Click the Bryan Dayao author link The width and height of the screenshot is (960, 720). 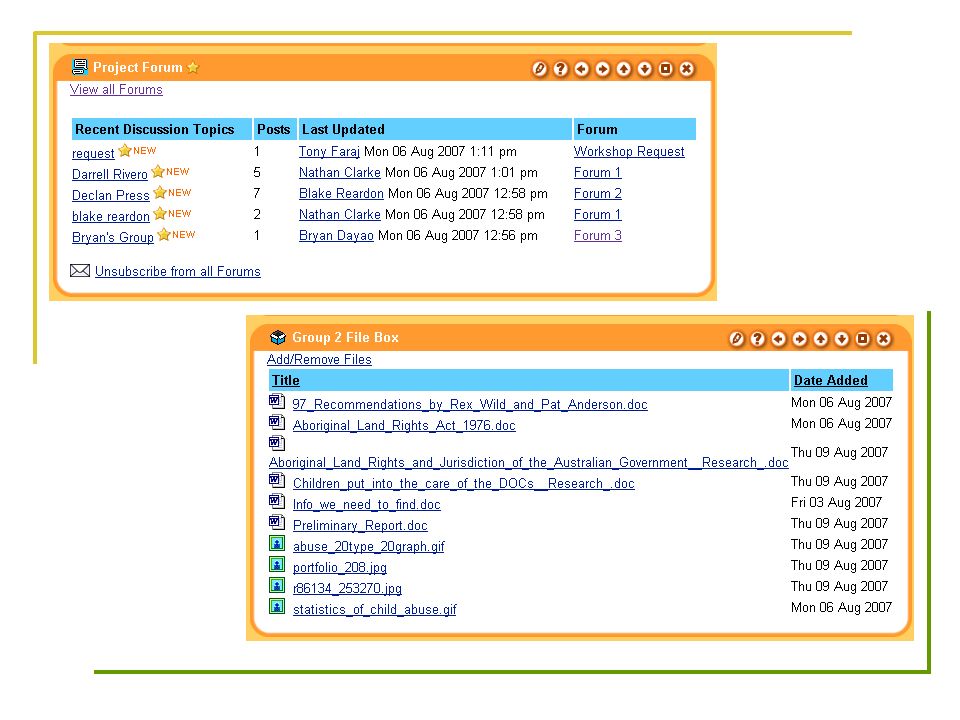pyautogui.click(x=336, y=235)
